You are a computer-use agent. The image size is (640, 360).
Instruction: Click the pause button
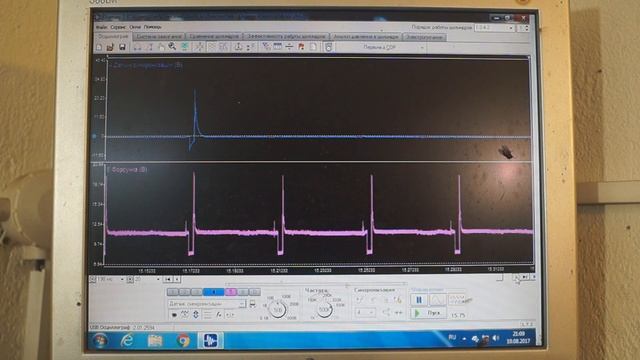[419, 300]
